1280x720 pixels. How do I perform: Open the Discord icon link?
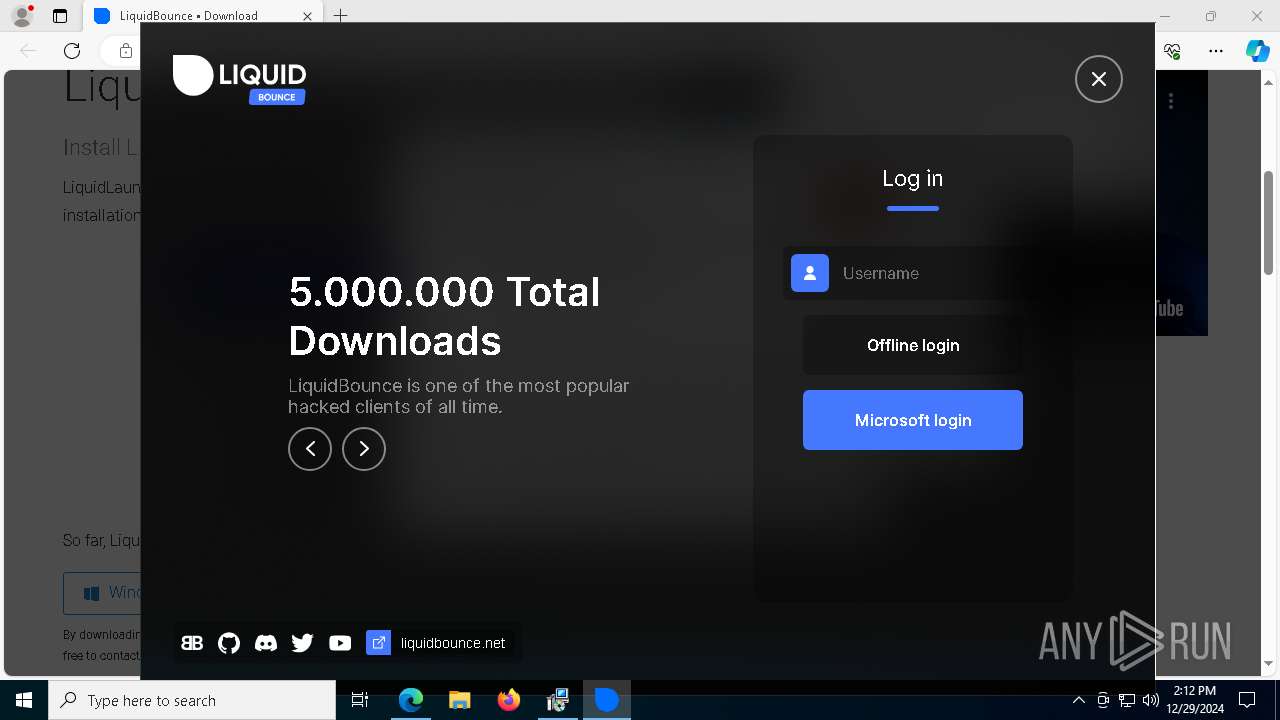(266, 643)
